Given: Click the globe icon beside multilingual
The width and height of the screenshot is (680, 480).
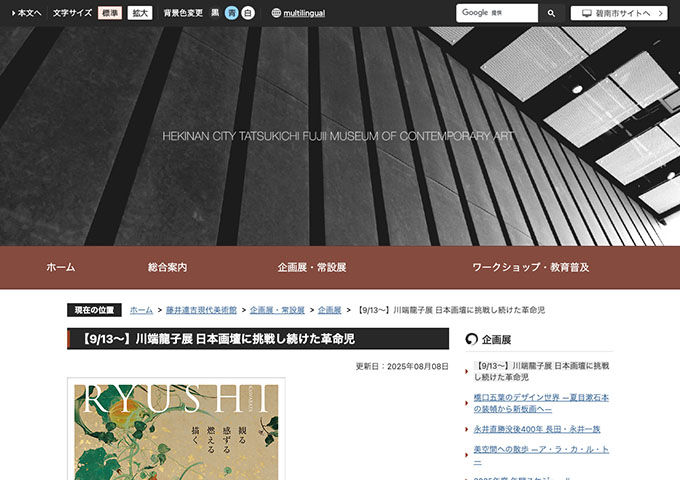Looking at the screenshot, I should pos(276,13).
